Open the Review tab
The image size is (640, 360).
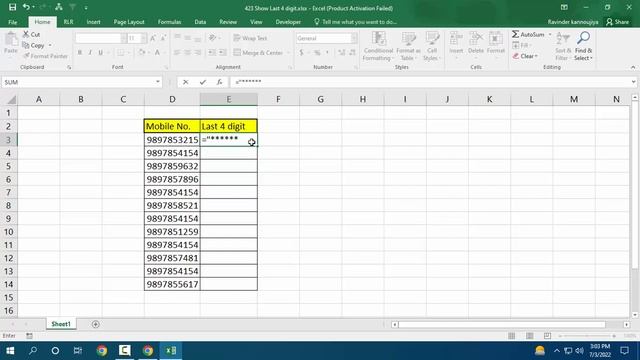coord(228,22)
